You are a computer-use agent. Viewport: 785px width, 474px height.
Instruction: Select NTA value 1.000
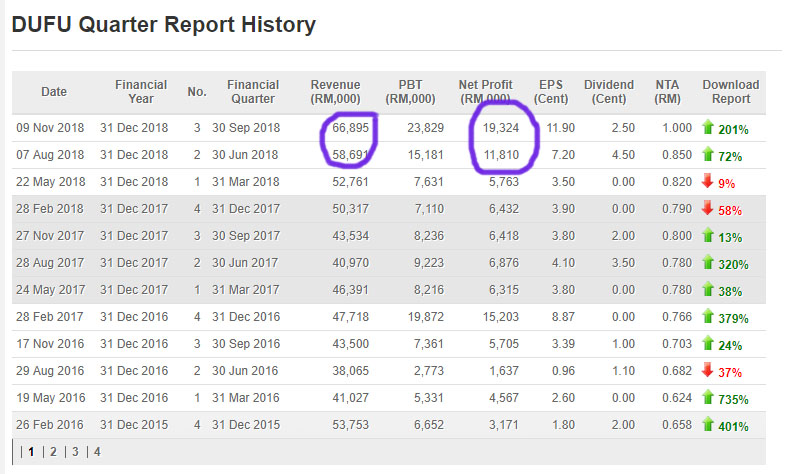tap(677, 128)
